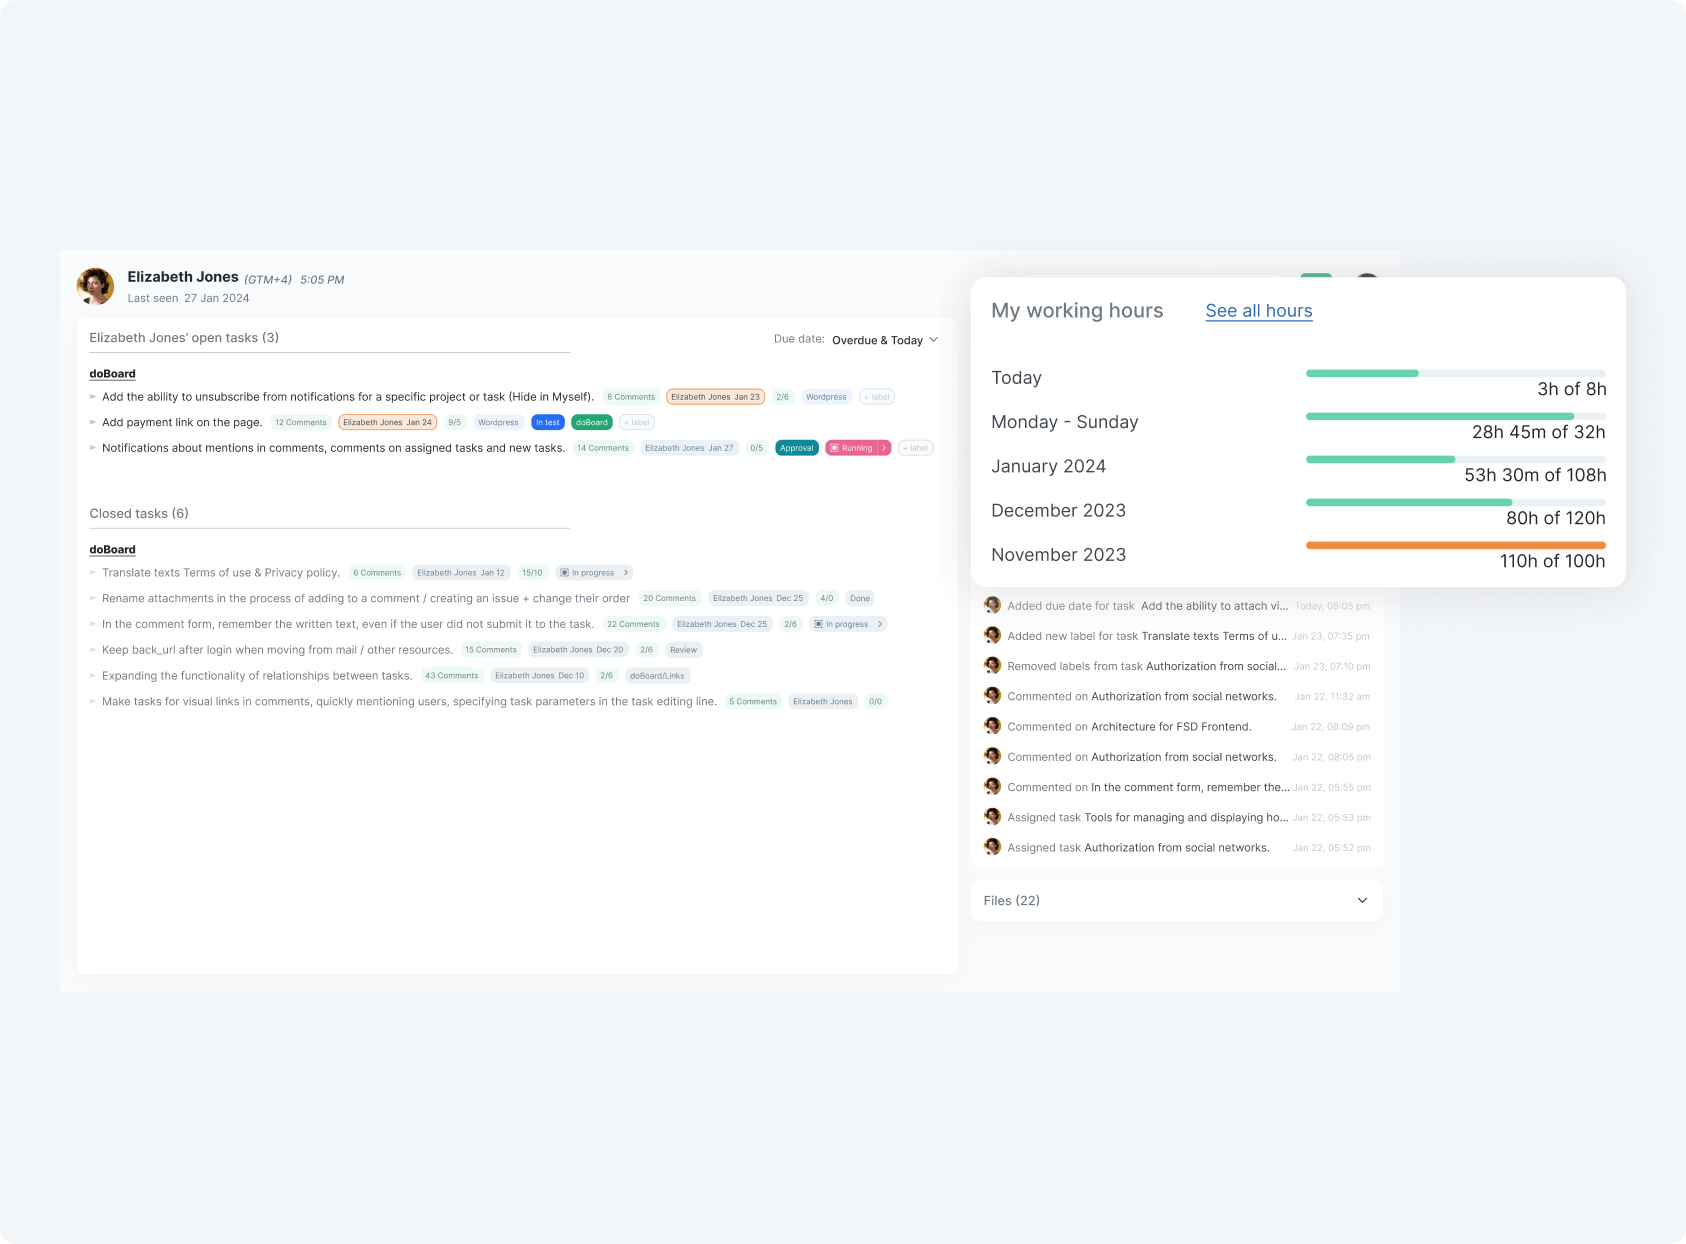This screenshot has width=1686, height=1244.
Task: Click avatar beside 'Assigned task Tools for managing' activity
Action: [992, 817]
